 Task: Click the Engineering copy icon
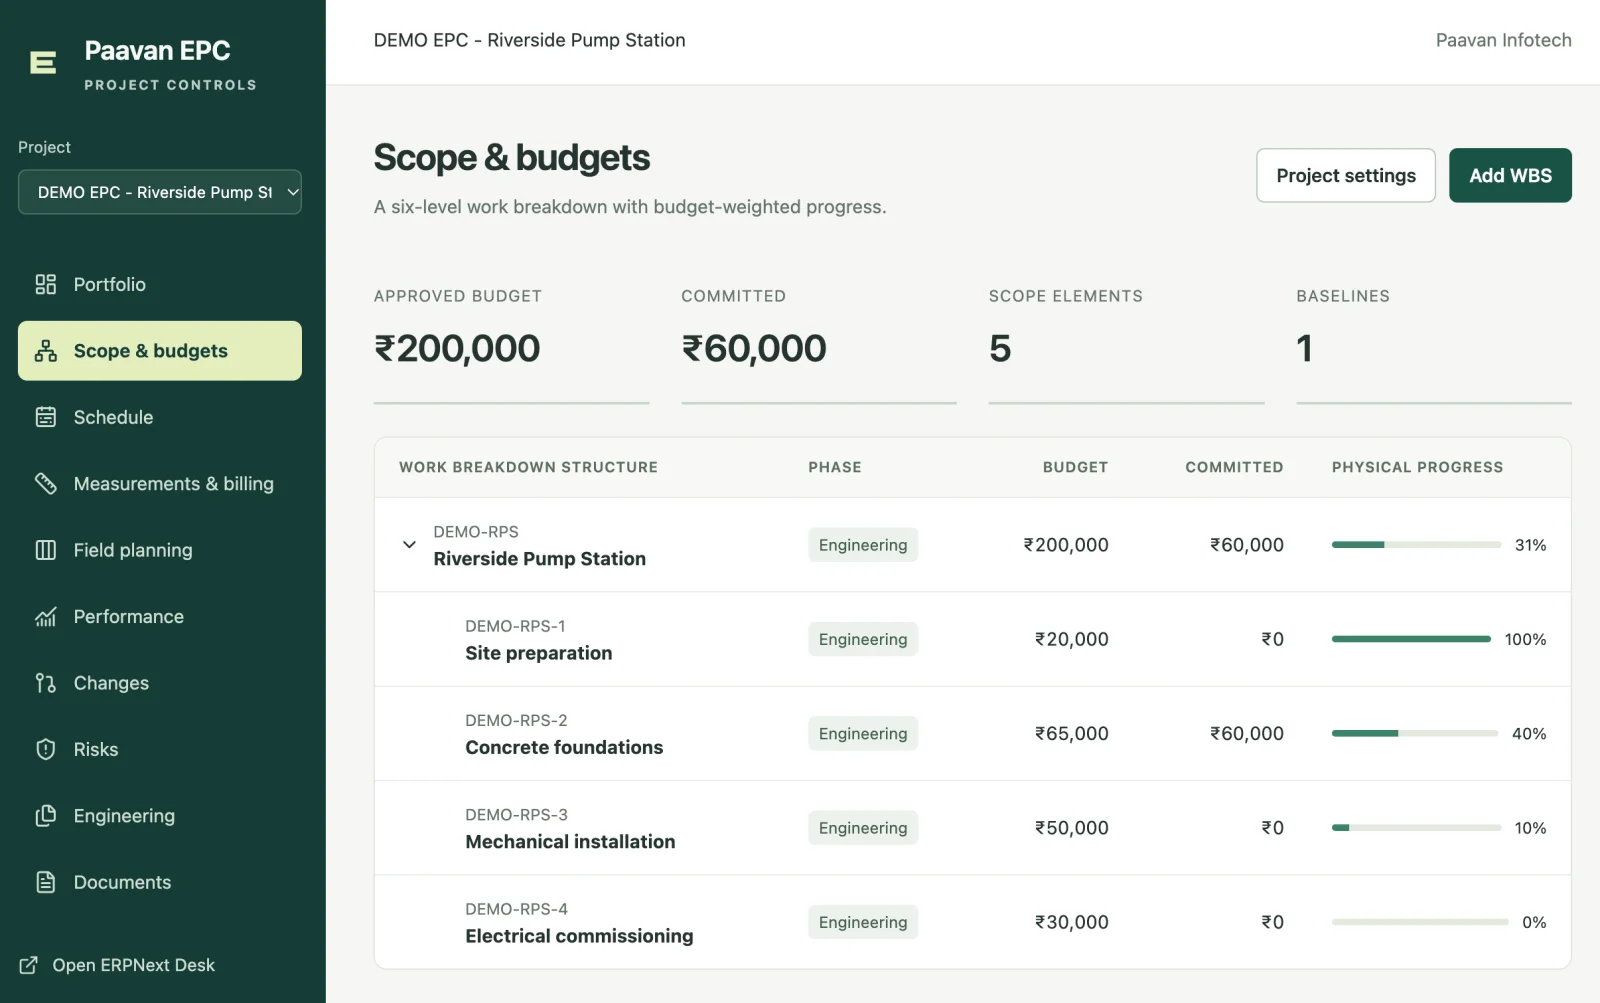46,816
